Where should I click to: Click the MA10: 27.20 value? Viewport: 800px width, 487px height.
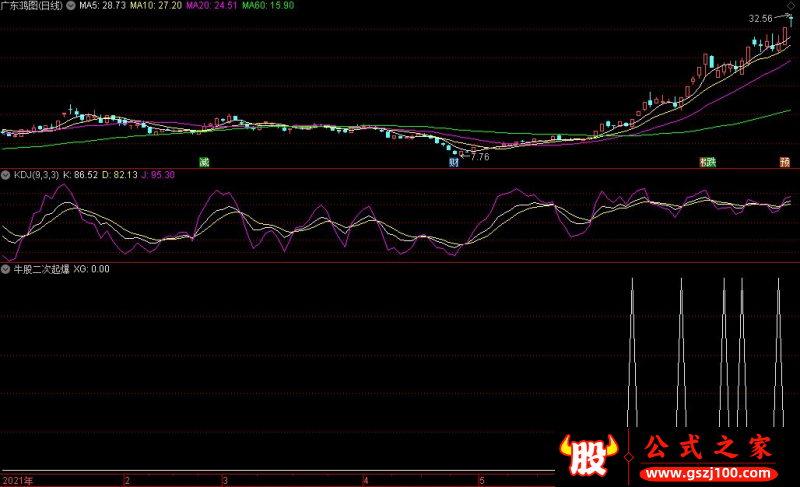click(156, 6)
